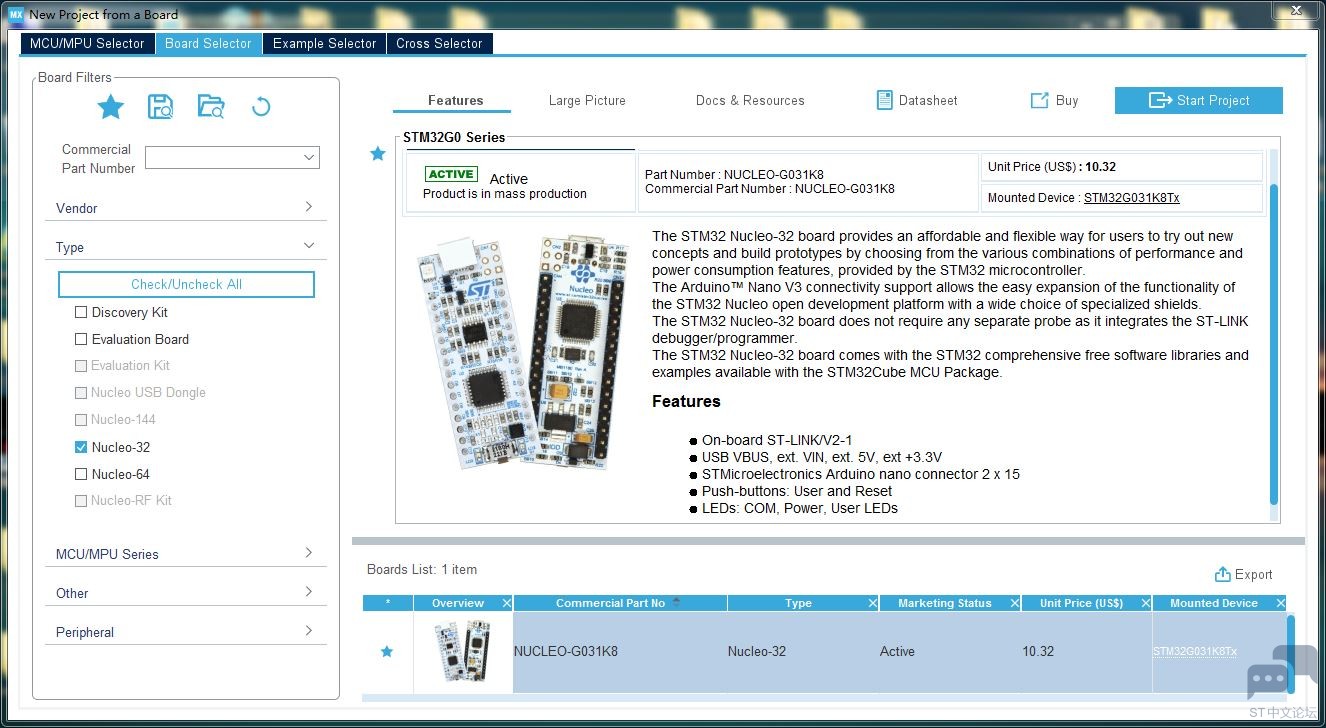Screen dimensions: 1326x728
Task: Open STM32G031K8Tx mounted device link in details
Action: 1131,198
